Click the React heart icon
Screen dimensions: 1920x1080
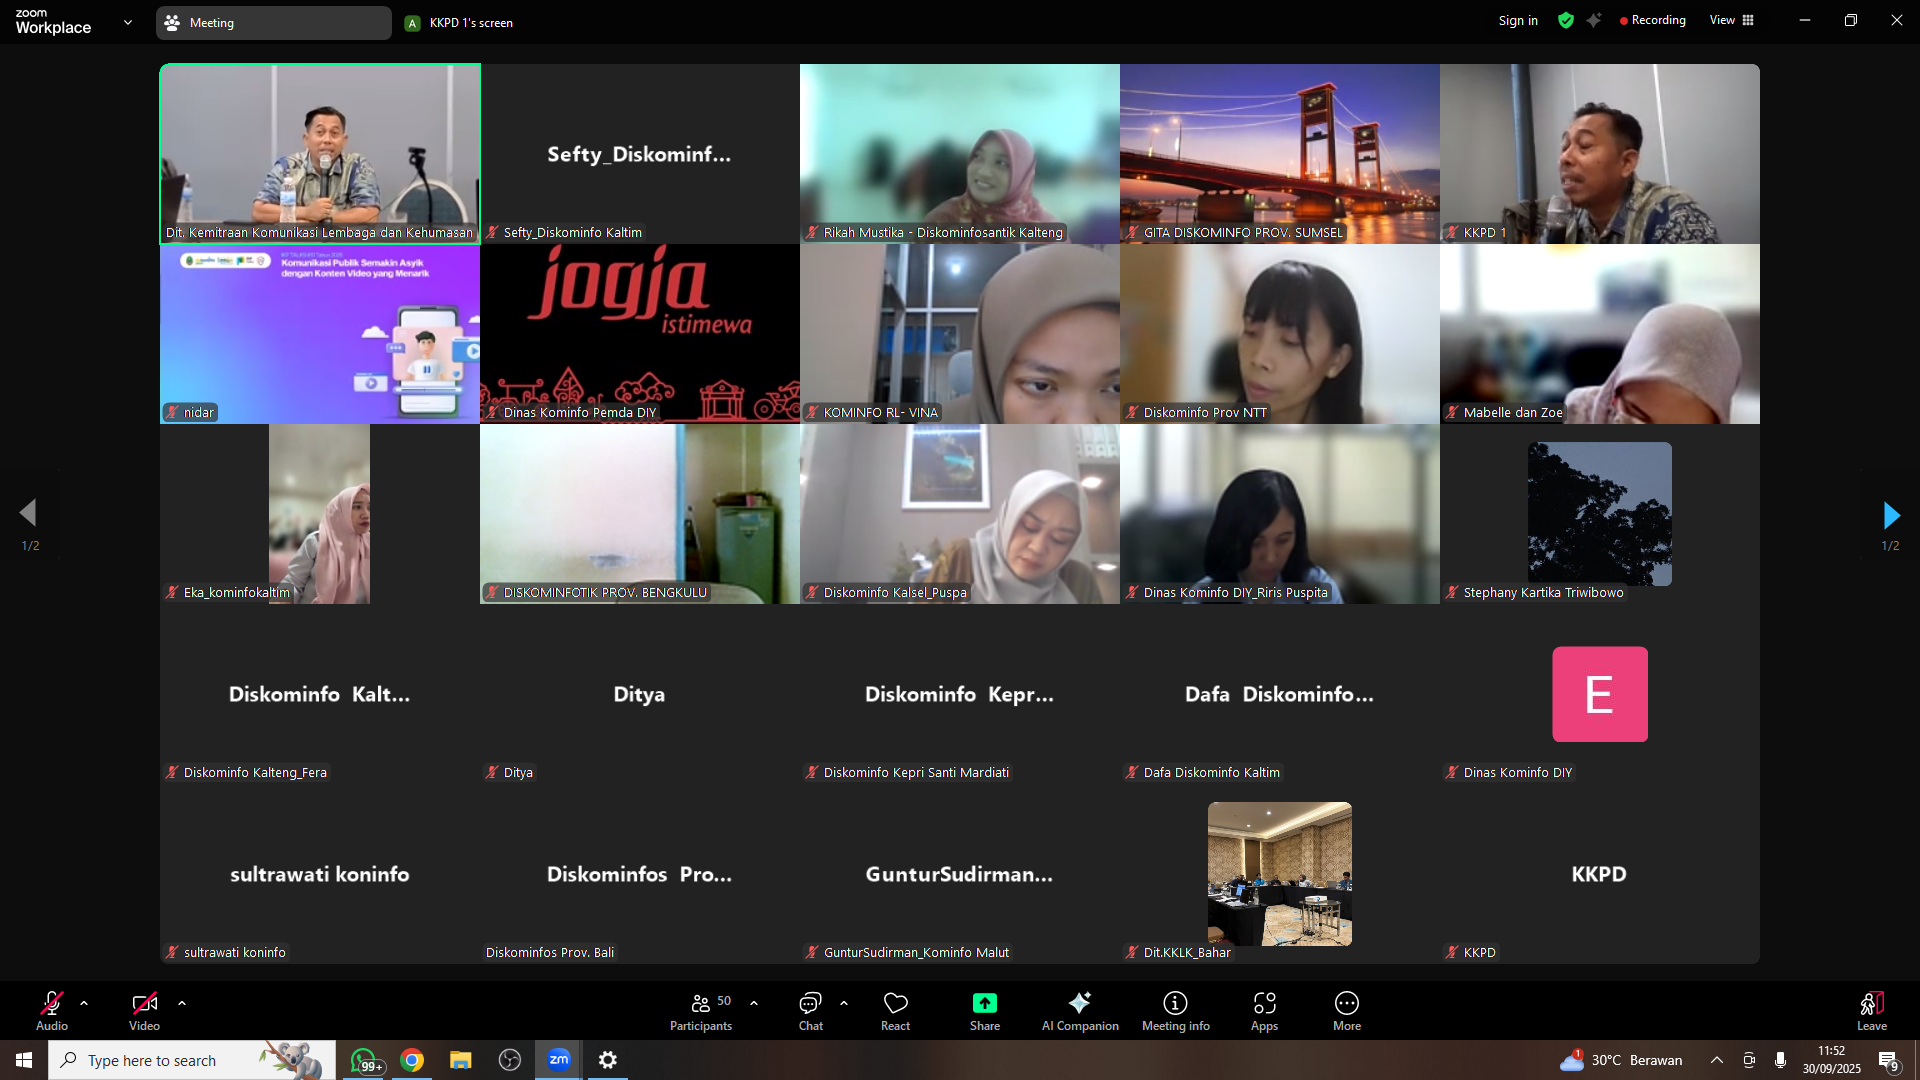point(895,1003)
